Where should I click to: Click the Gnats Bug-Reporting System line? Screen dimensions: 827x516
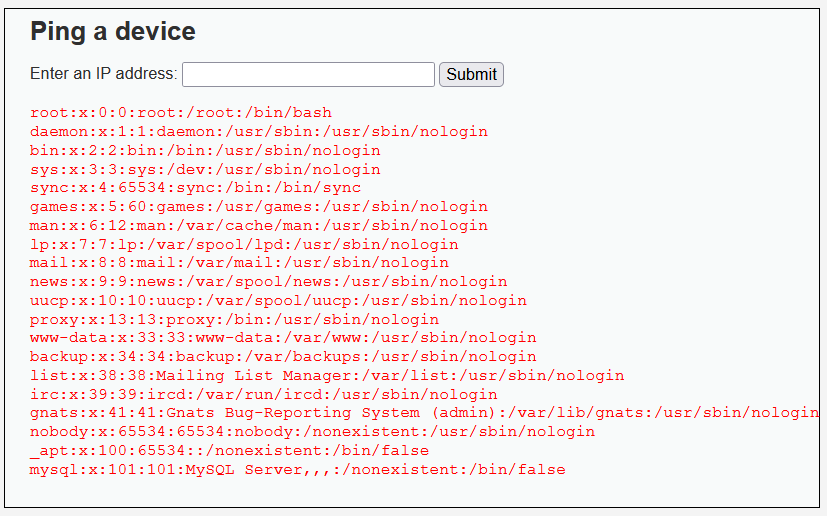[424, 413]
